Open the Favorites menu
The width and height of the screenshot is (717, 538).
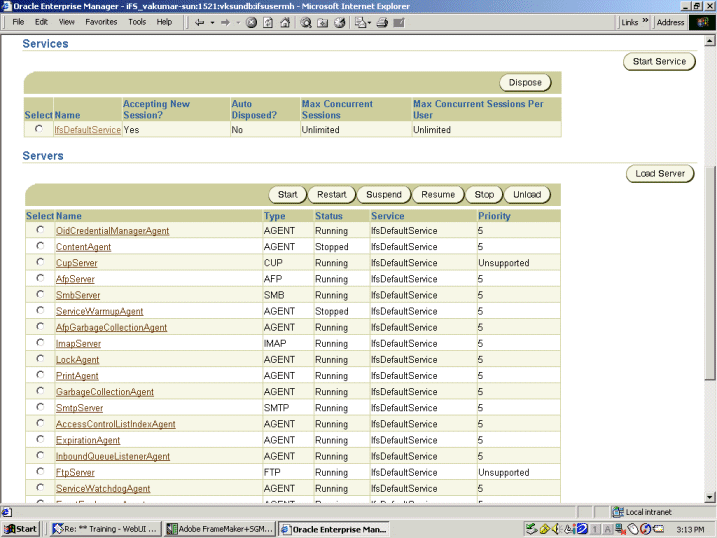coord(101,22)
